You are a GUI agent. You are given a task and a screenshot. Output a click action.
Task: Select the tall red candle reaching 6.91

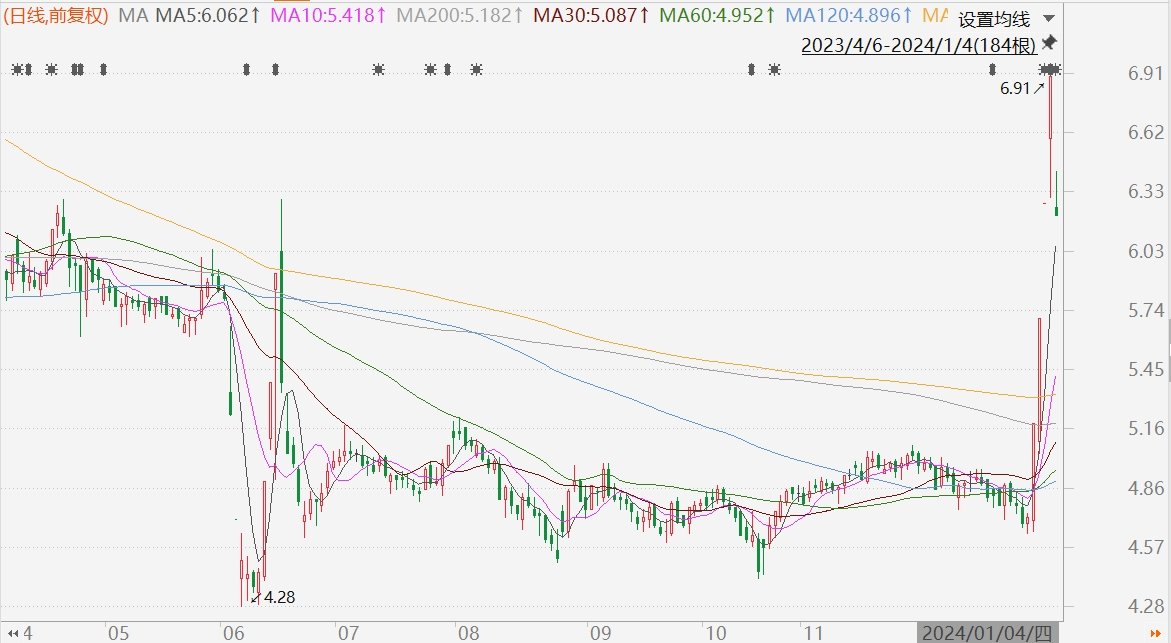pyautogui.click(x=1051, y=134)
